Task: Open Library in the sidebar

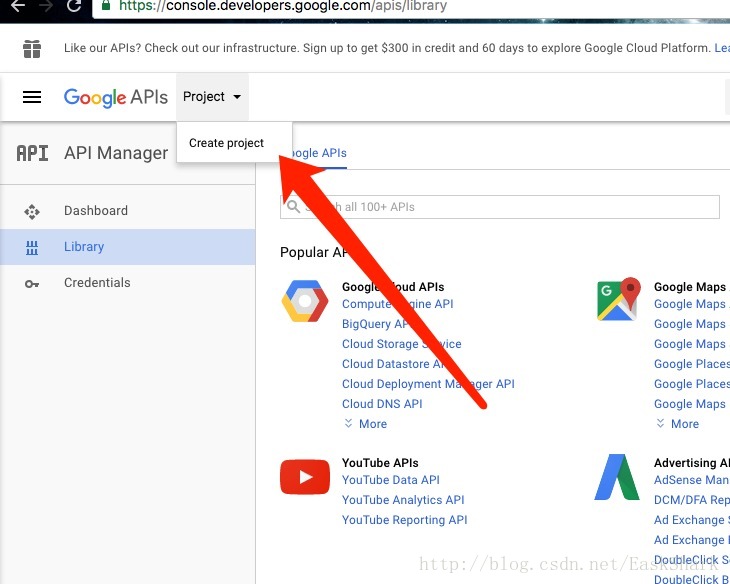Action: coord(84,247)
